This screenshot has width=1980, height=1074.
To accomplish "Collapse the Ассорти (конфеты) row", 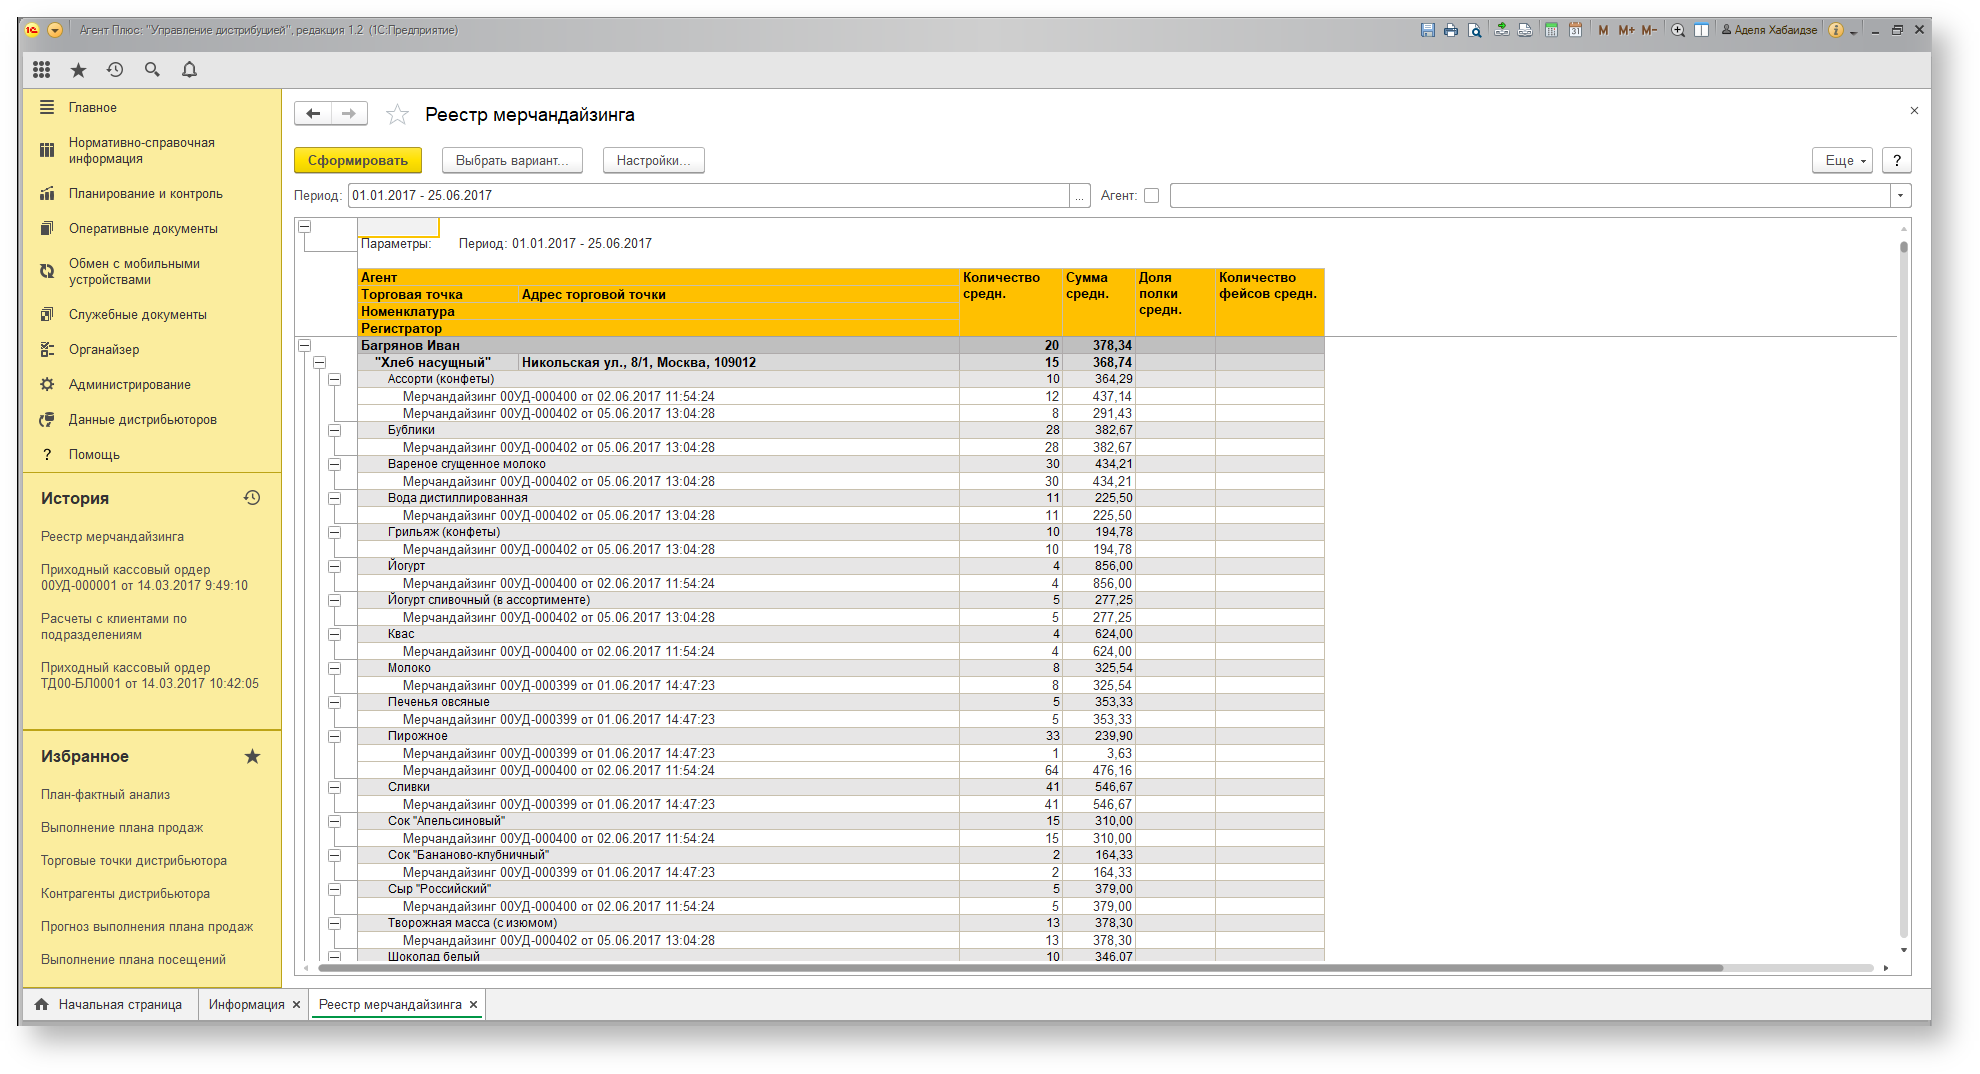I will [x=334, y=380].
